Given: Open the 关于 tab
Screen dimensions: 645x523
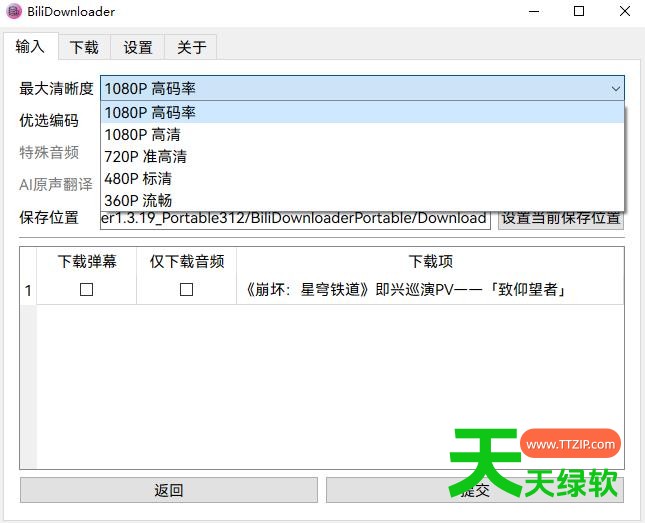Looking at the screenshot, I should coord(191,47).
